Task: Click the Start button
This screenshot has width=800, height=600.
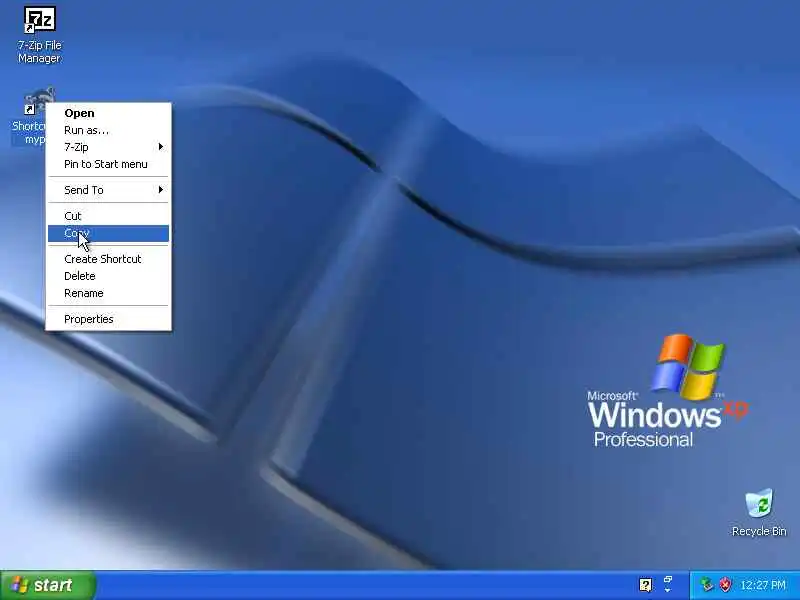Action: click(47, 585)
